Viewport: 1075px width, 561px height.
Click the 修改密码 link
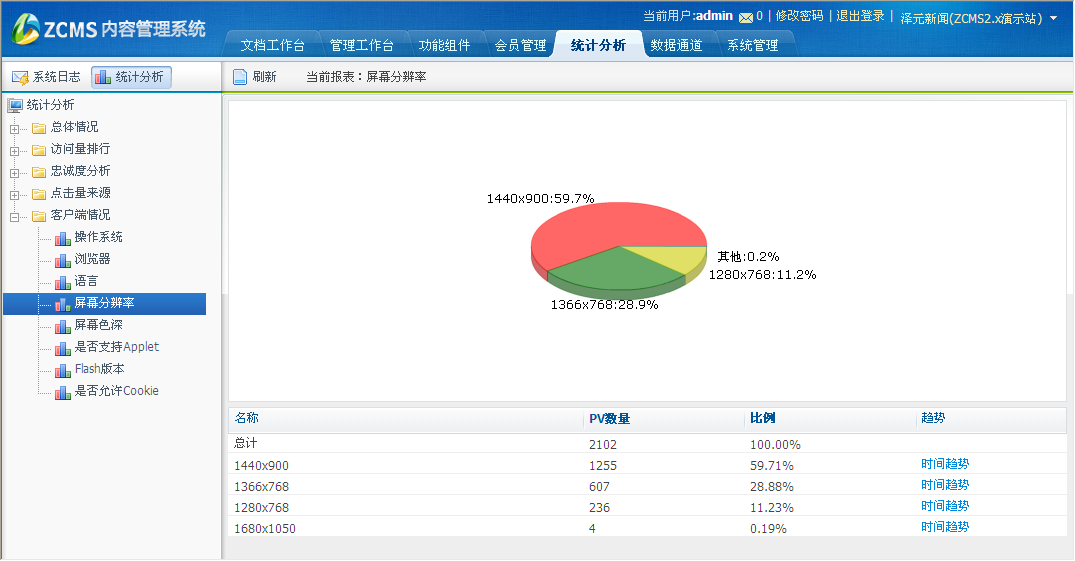coord(799,16)
